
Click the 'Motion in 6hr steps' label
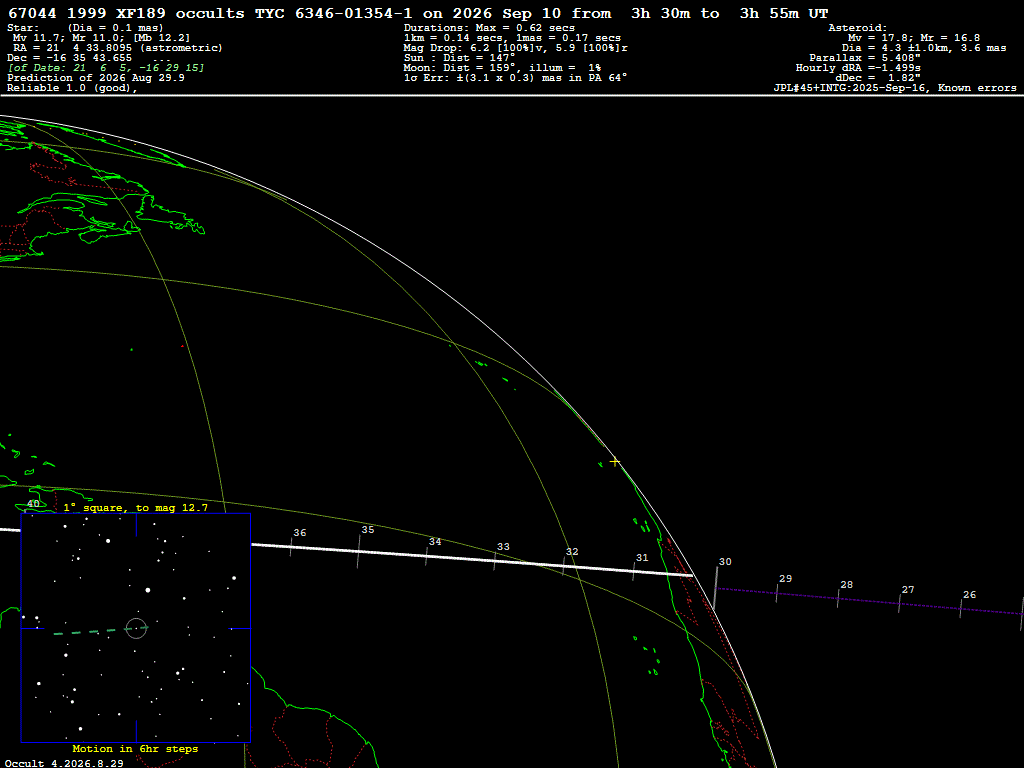click(x=135, y=748)
